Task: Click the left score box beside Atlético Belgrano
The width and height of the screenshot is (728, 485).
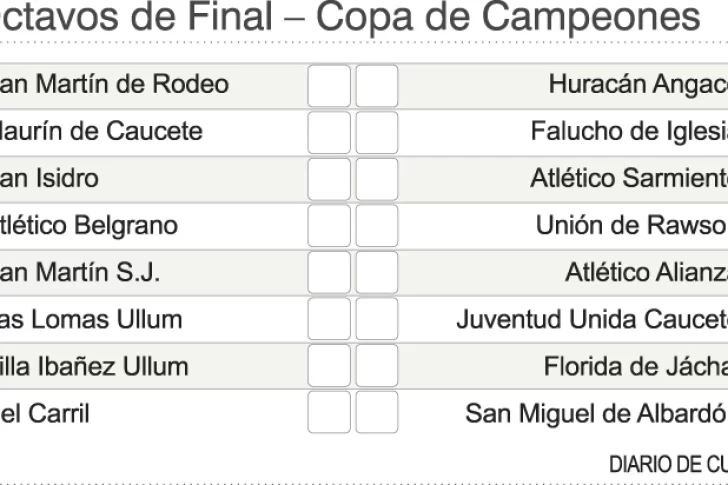Action: pos(329,226)
